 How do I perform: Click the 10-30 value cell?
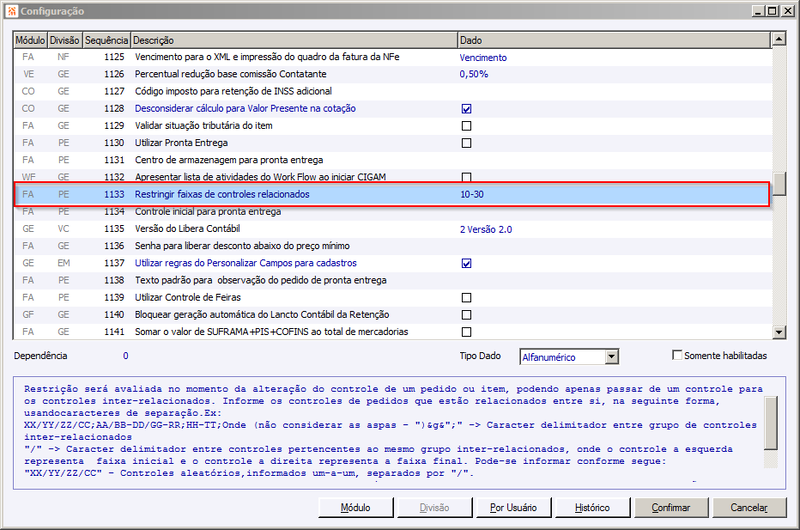[x=472, y=194]
